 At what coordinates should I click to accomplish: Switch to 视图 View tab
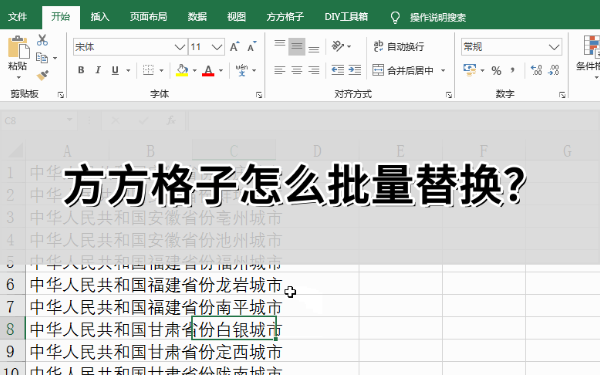236,17
